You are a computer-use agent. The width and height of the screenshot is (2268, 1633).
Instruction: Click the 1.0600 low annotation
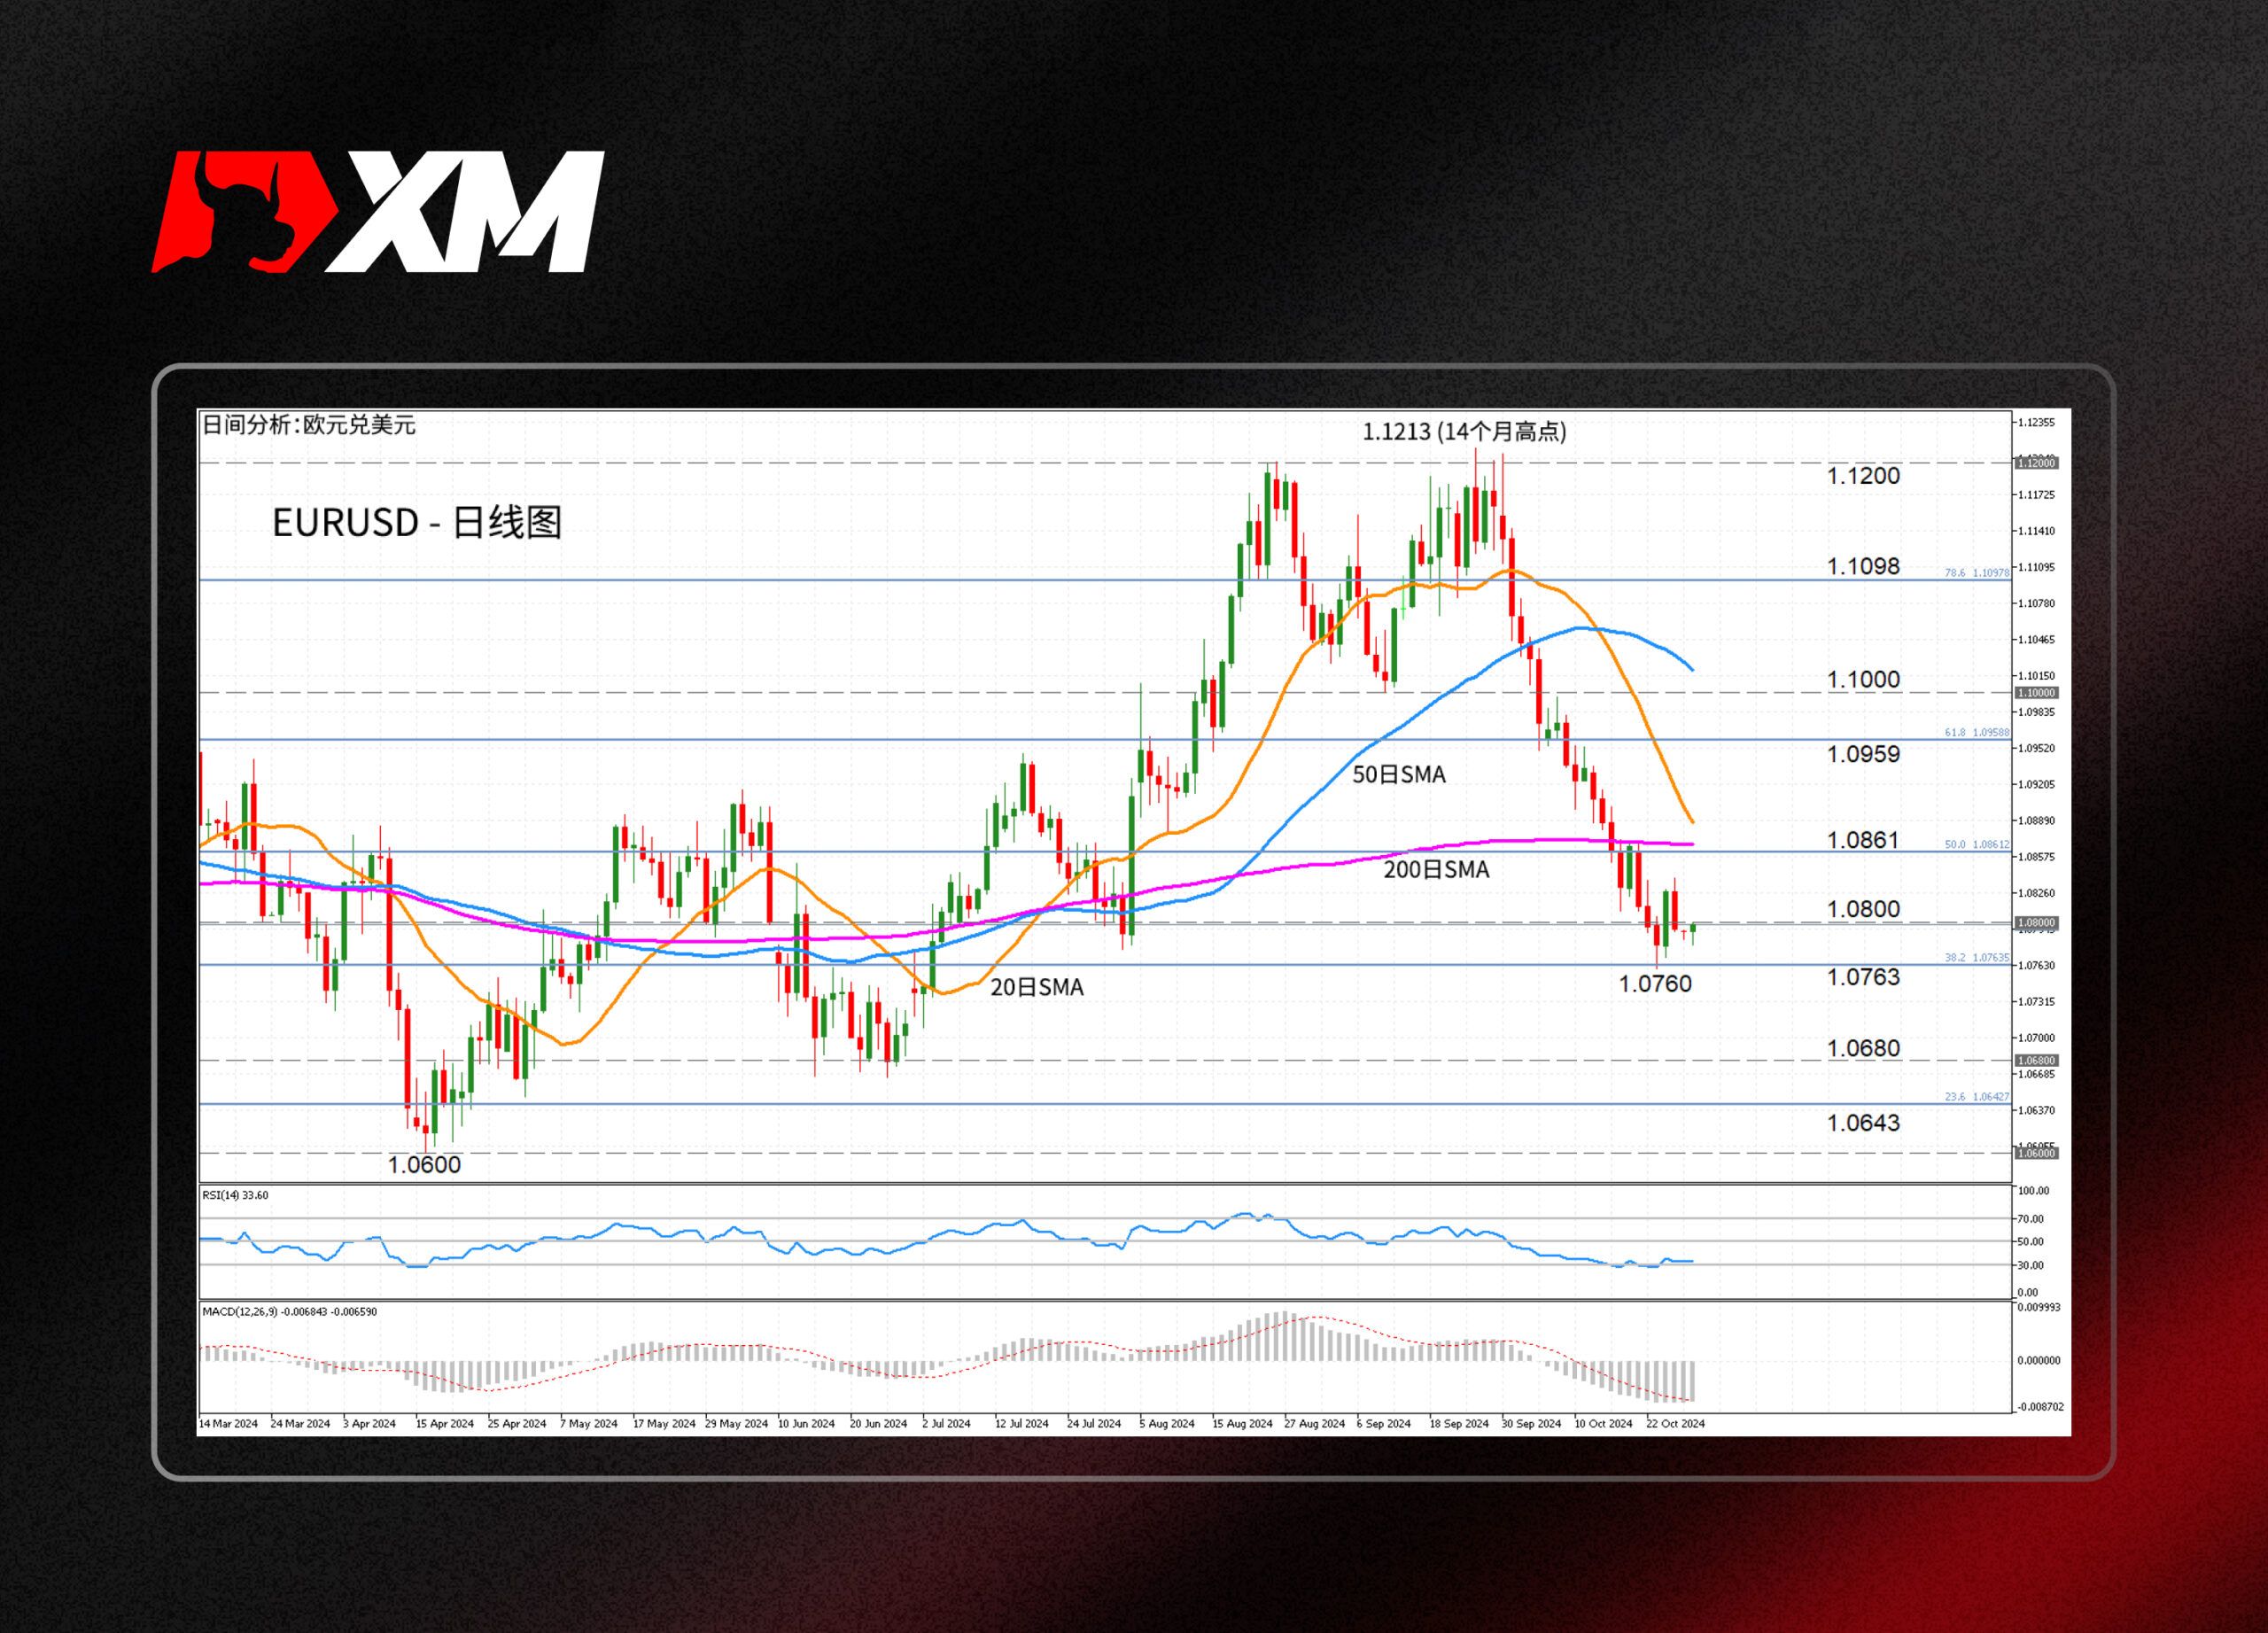[424, 1165]
